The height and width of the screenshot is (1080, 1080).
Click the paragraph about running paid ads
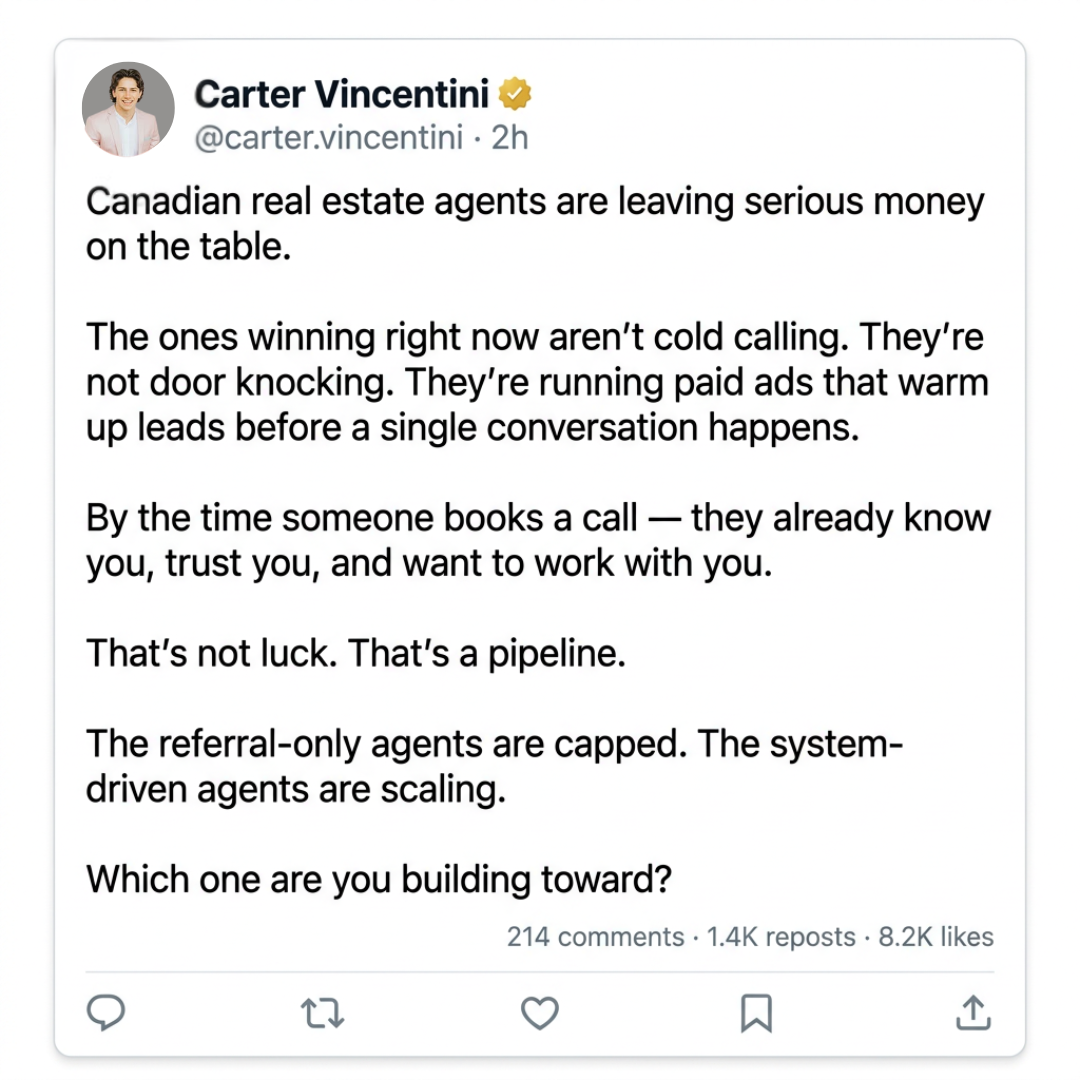click(x=537, y=382)
